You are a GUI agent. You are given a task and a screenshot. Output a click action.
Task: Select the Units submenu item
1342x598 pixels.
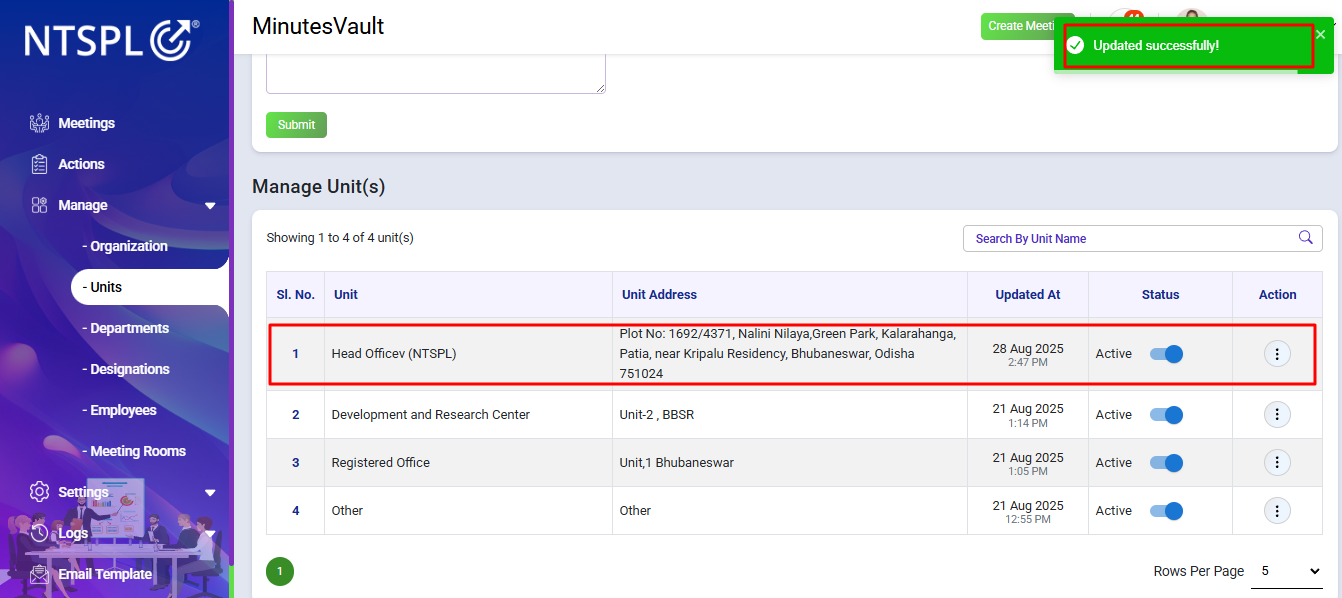pos(150,287)
